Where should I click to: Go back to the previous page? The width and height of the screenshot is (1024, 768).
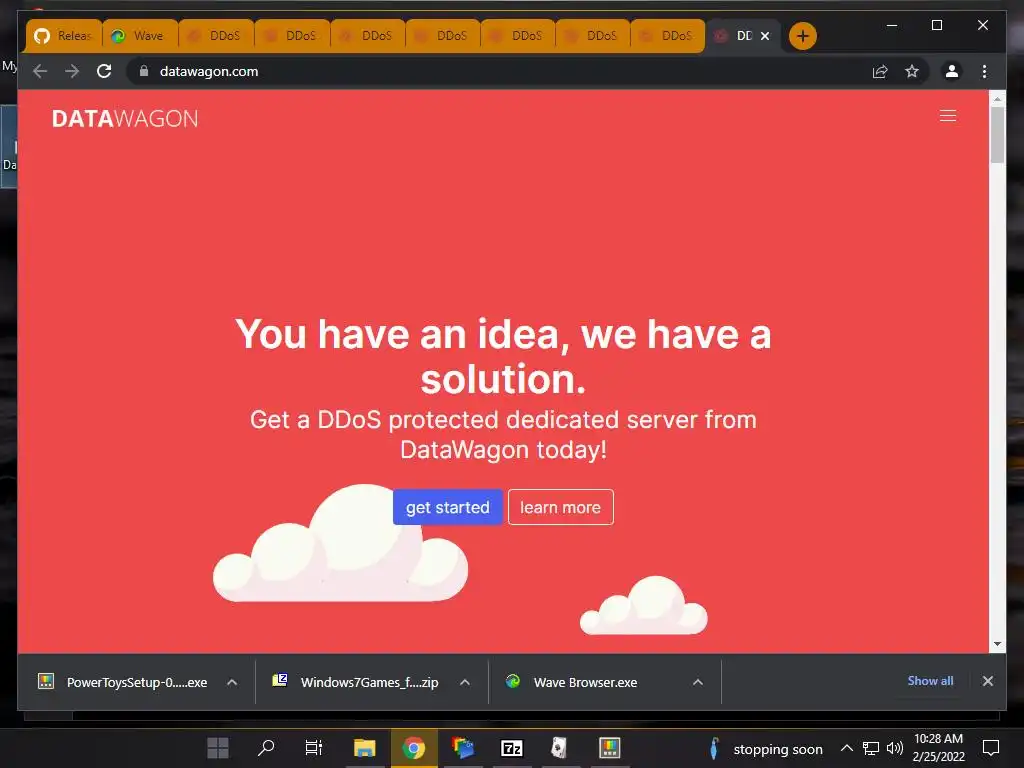(40, 71)
